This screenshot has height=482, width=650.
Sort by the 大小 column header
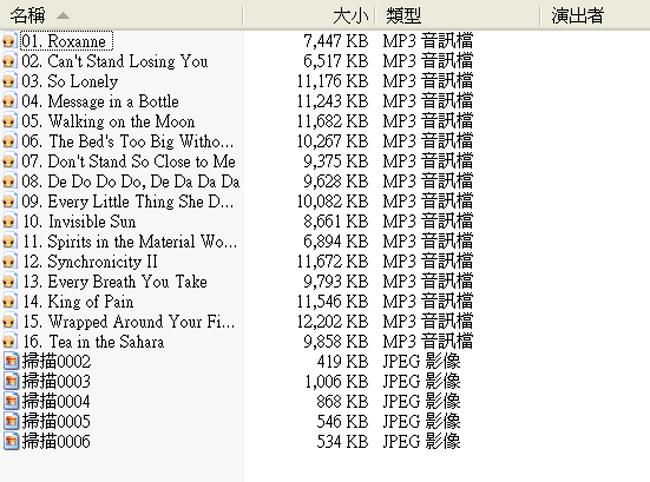click(309, 16)
